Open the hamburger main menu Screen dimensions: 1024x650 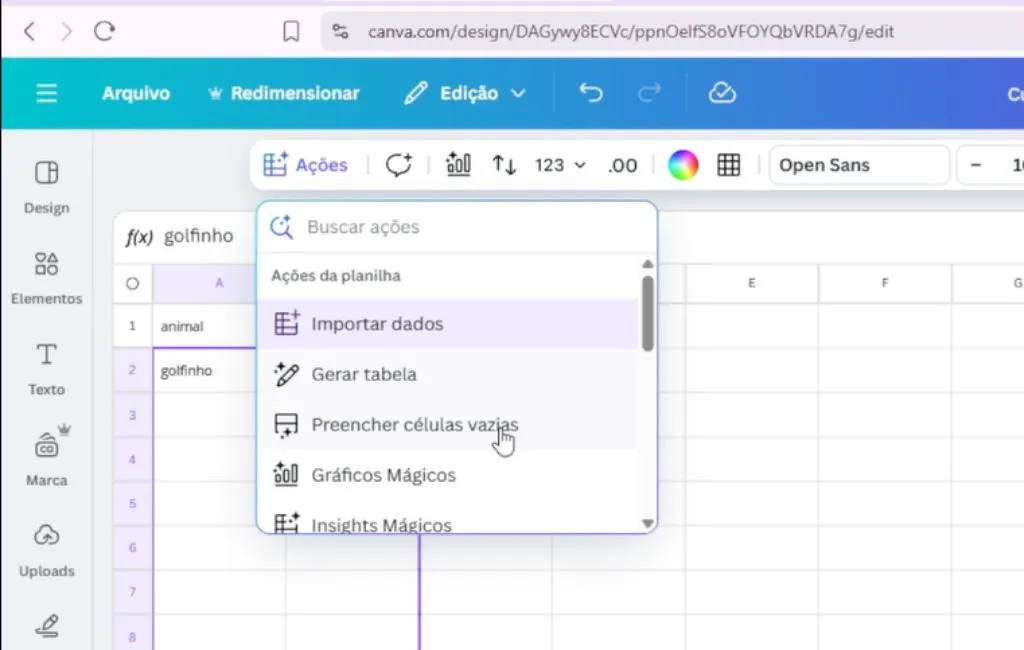click(46, 93)
